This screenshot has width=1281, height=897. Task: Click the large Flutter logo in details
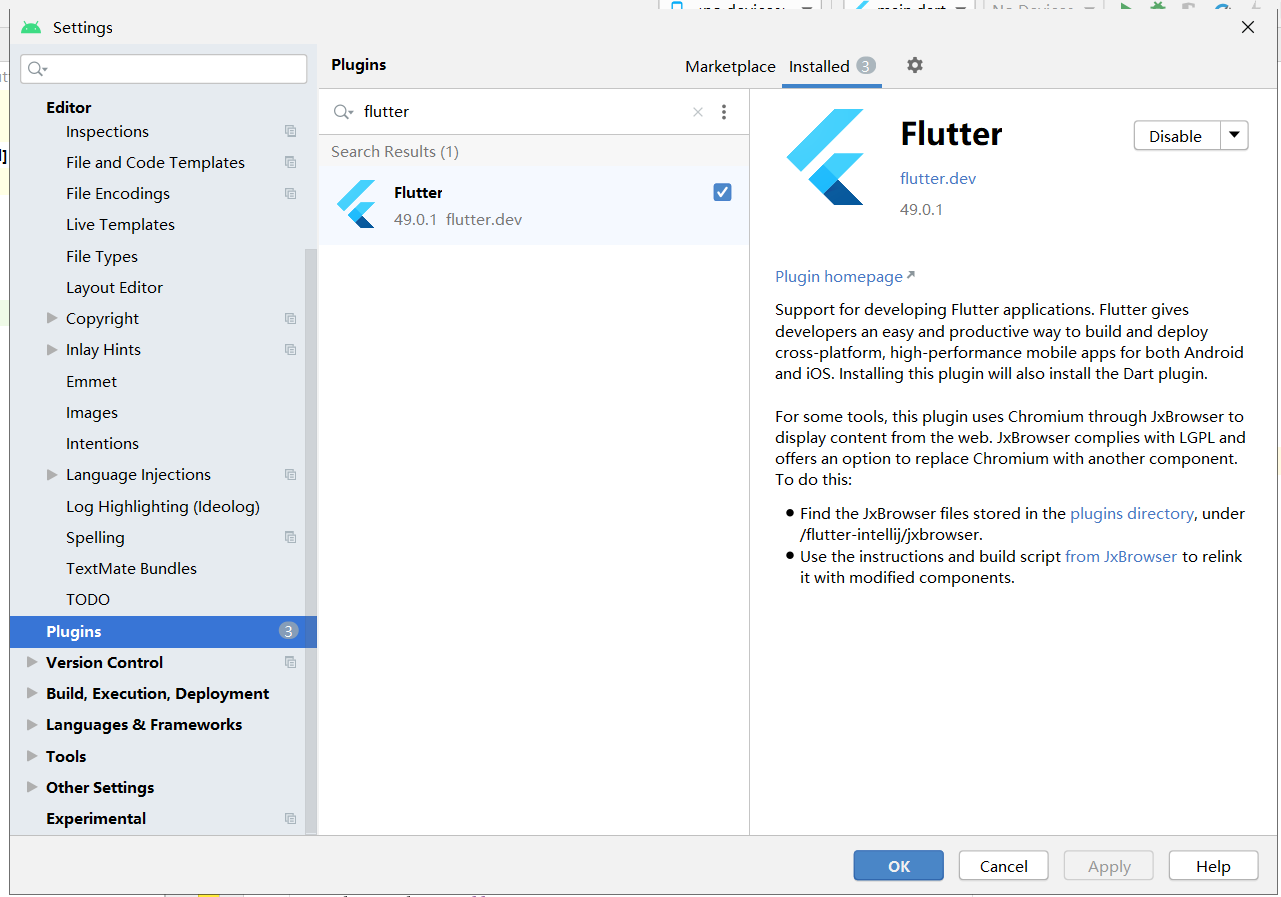[826, 157]
